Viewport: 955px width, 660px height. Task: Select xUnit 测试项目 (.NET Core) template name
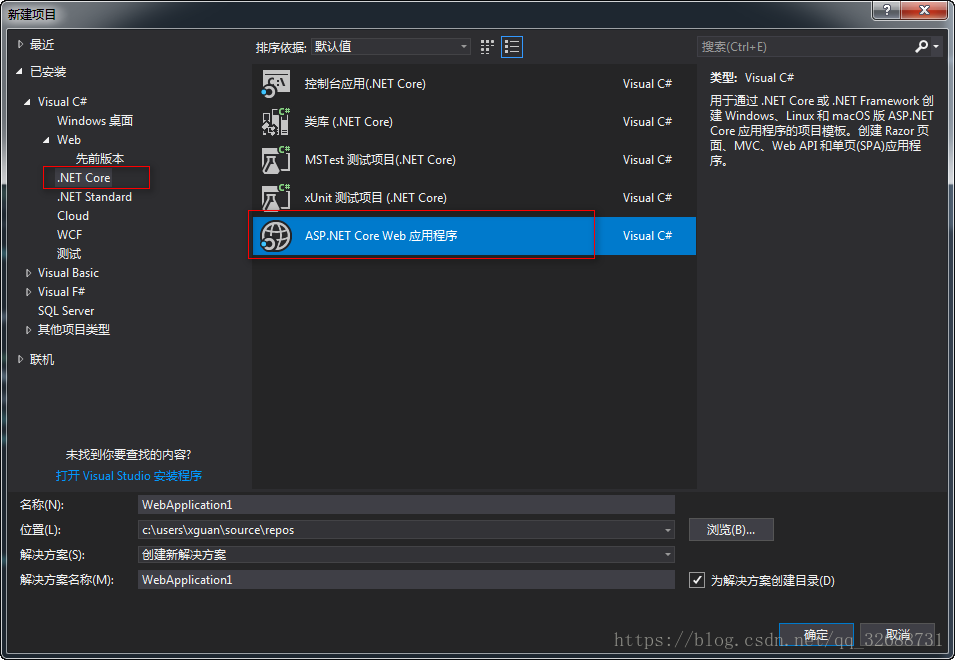[376, 198]
